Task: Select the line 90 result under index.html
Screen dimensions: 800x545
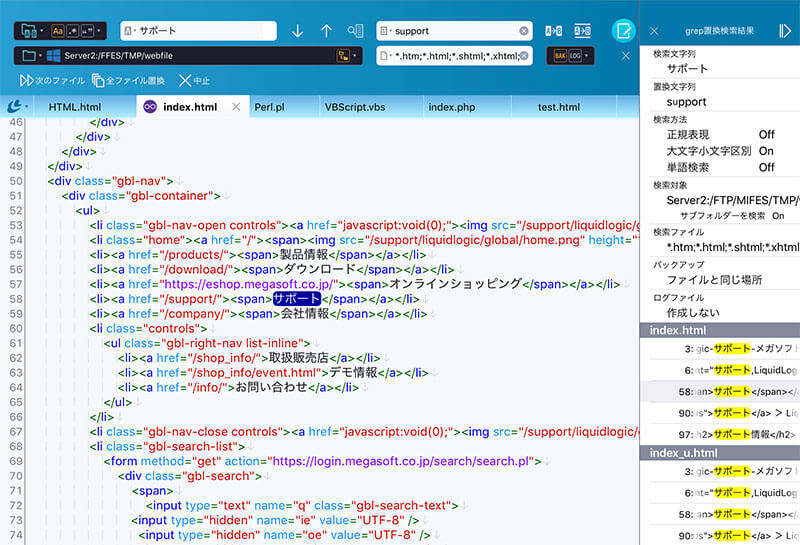Action: [x=720, y=412]
